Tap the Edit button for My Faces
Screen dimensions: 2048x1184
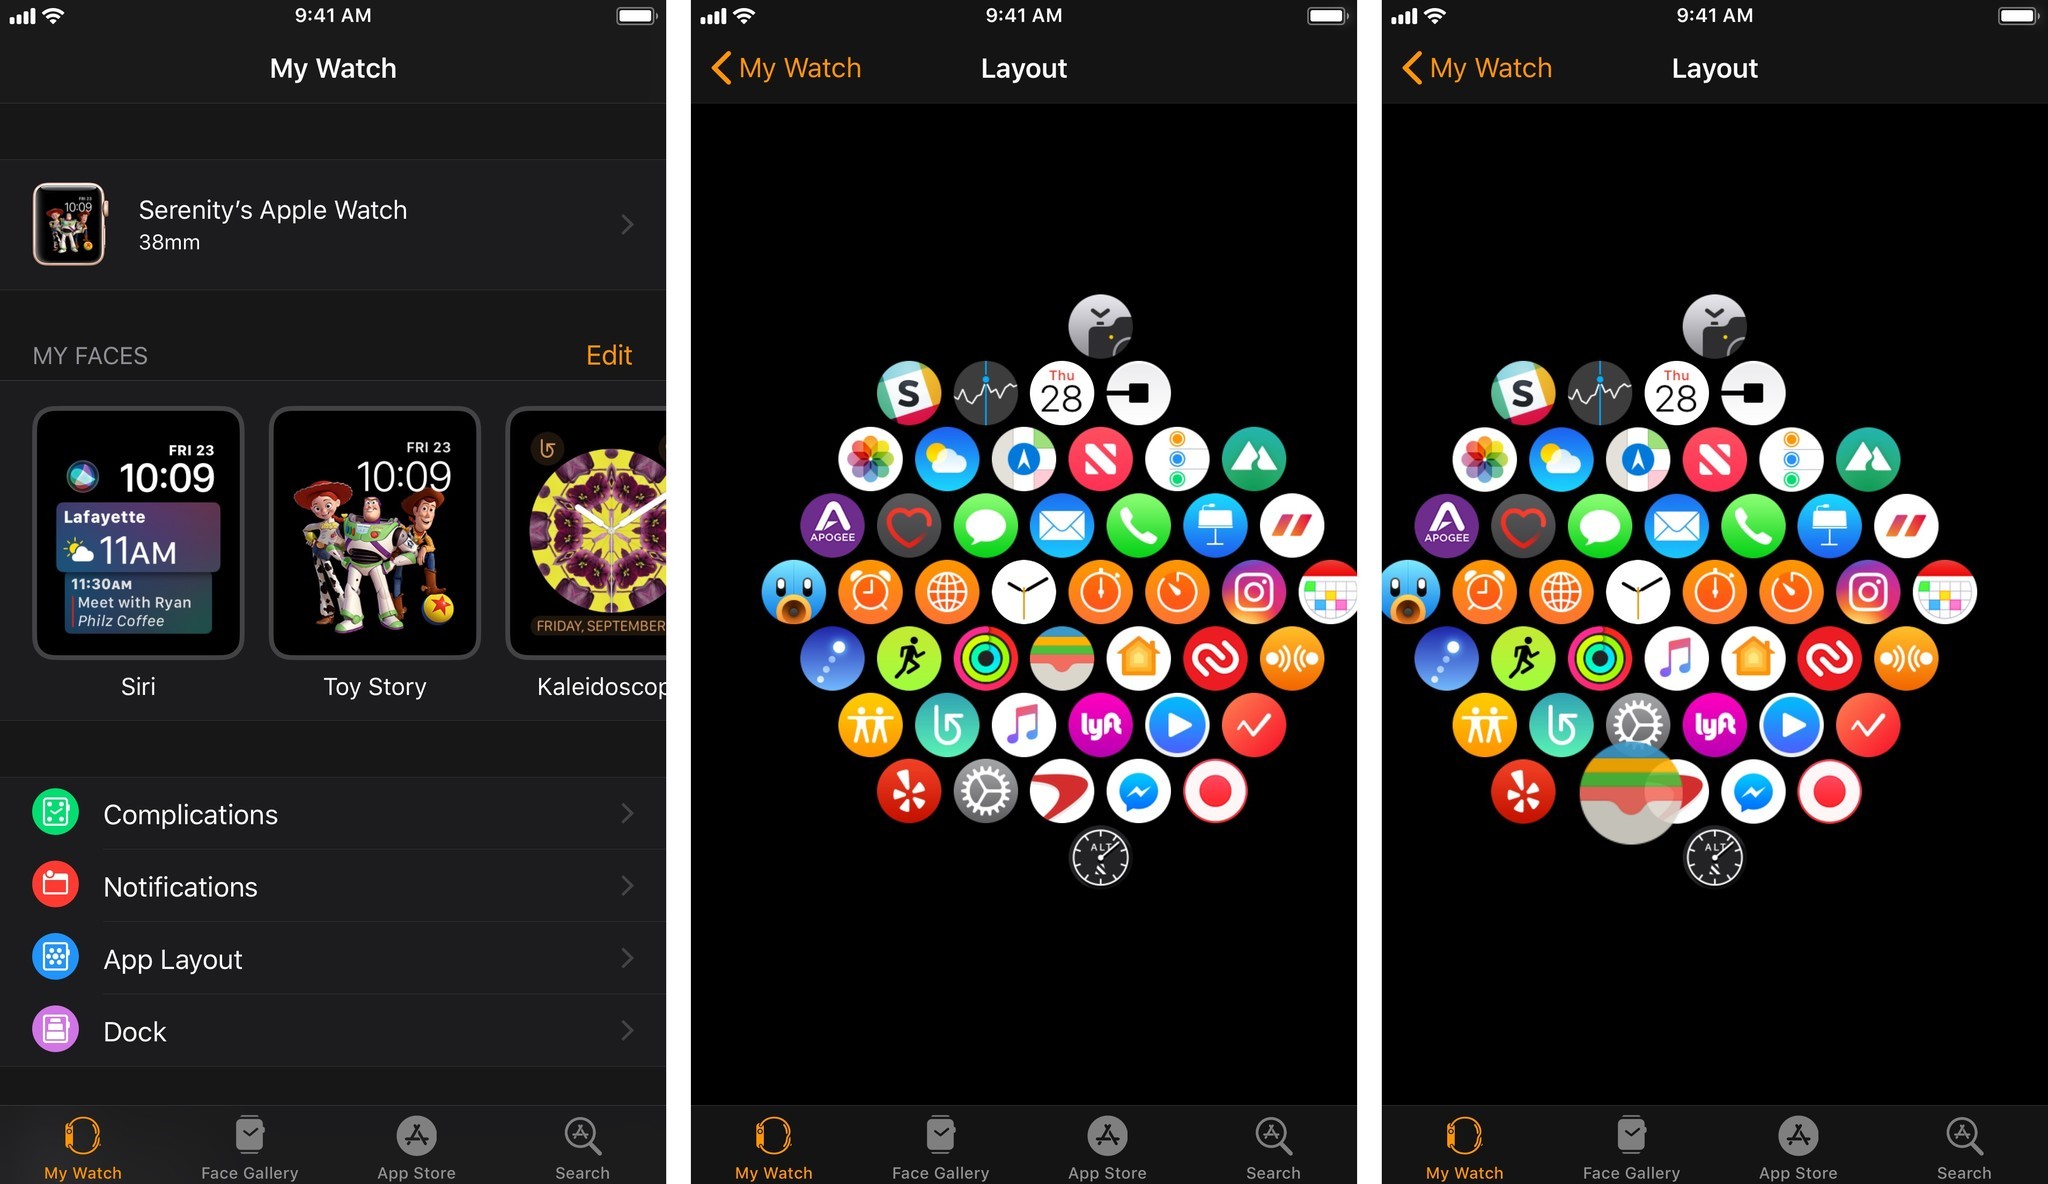pyautogui.click(x=607, y=355)
